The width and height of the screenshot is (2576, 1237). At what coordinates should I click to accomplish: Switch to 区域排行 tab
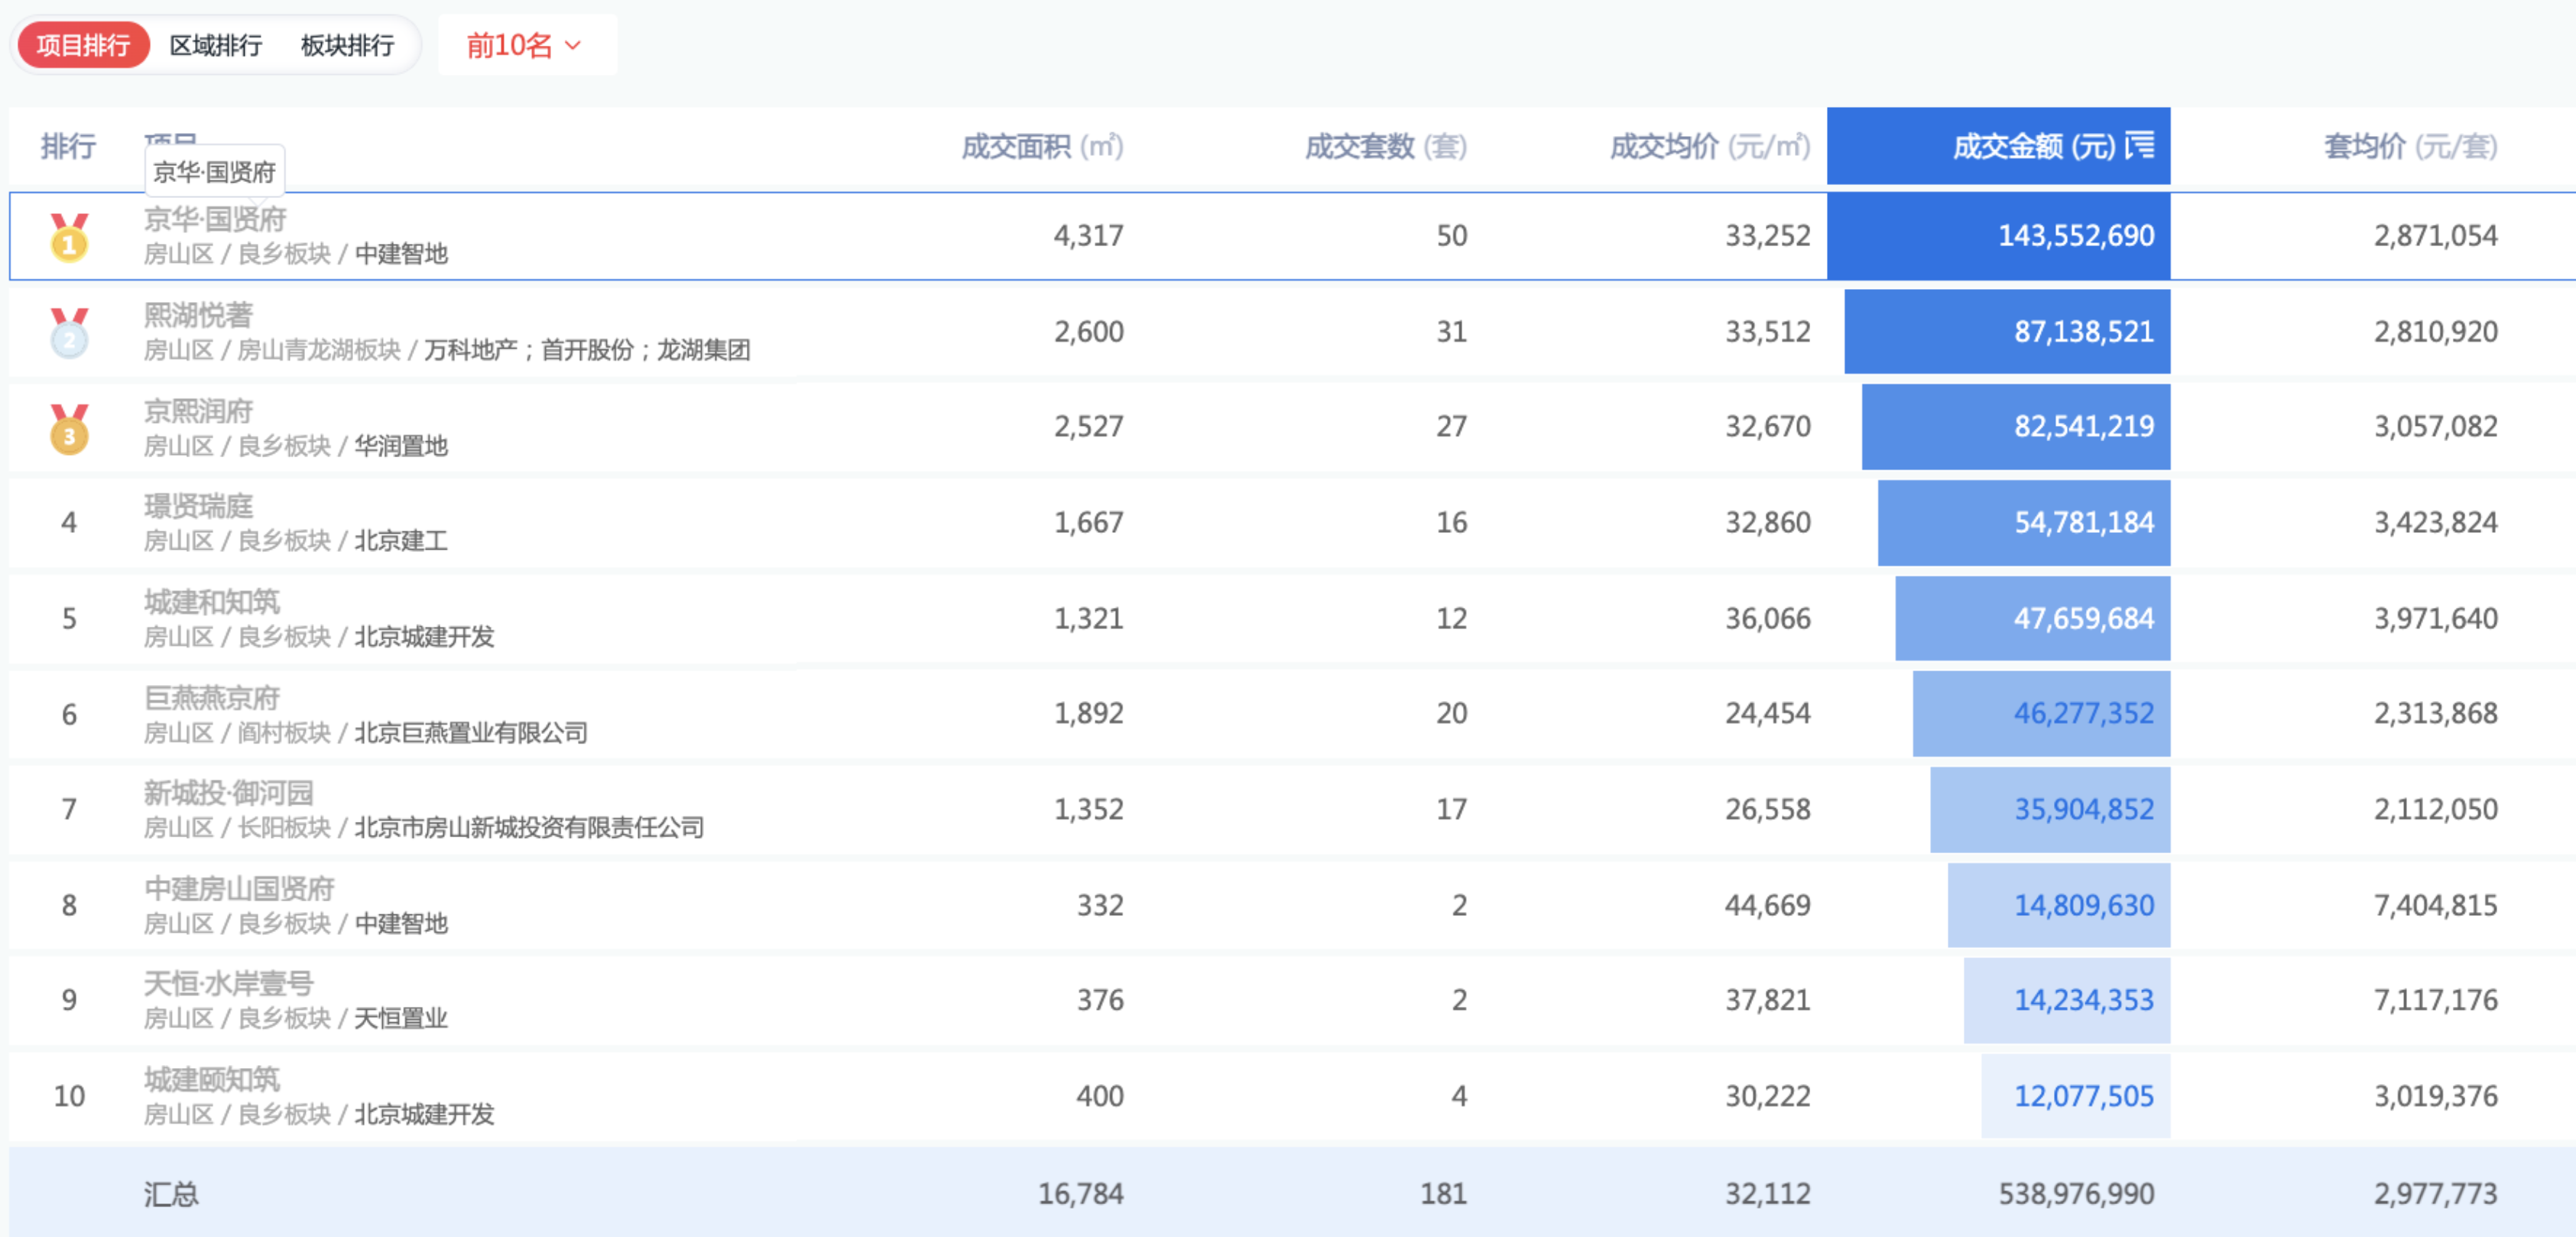click(216, 45)
